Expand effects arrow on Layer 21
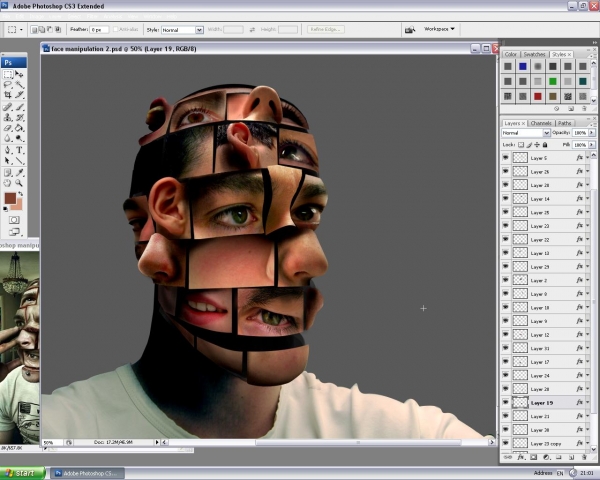This screenshot has width=600, height=480. coord(588,416)
